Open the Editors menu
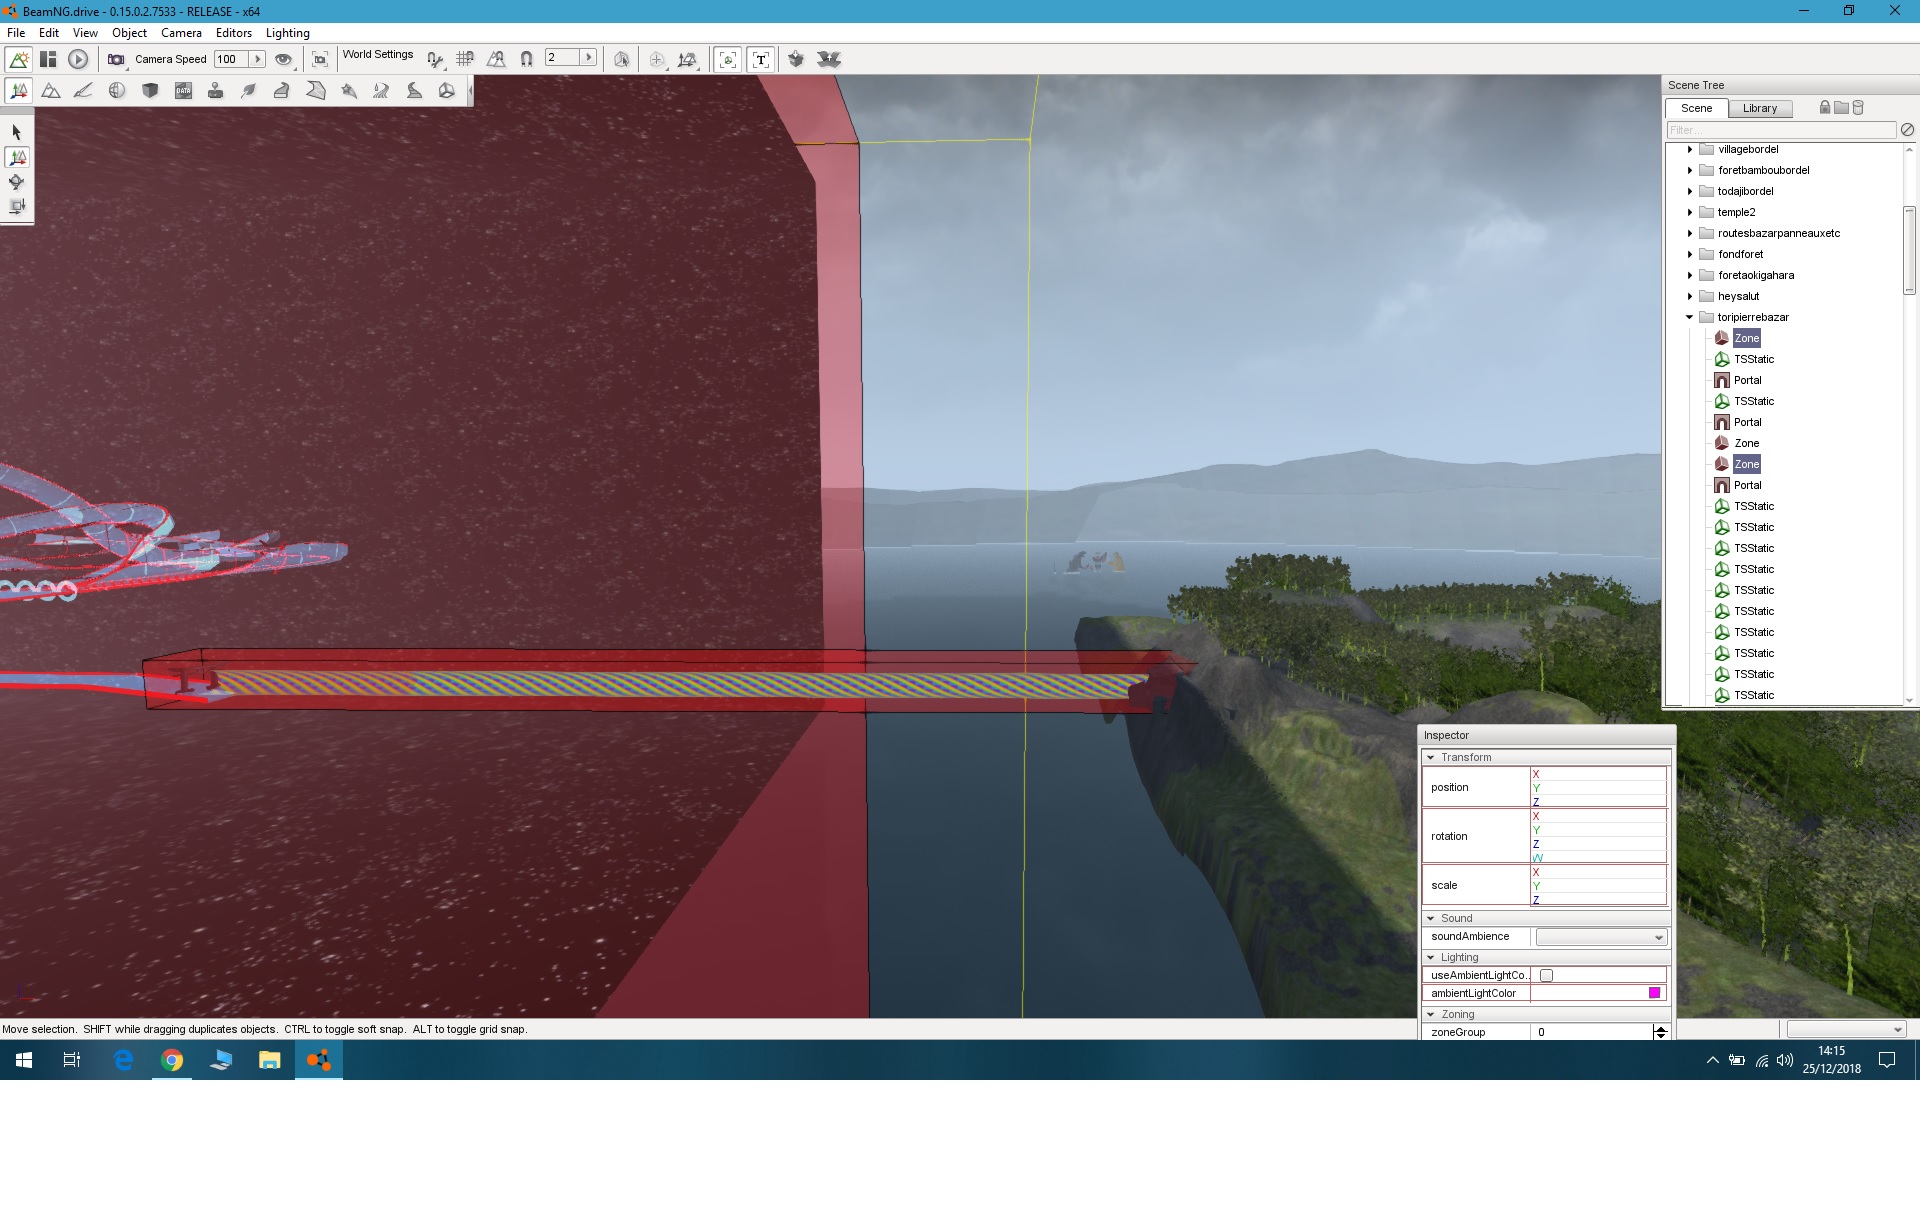This screenshot has height=1224, width=1920. (233, 33)
